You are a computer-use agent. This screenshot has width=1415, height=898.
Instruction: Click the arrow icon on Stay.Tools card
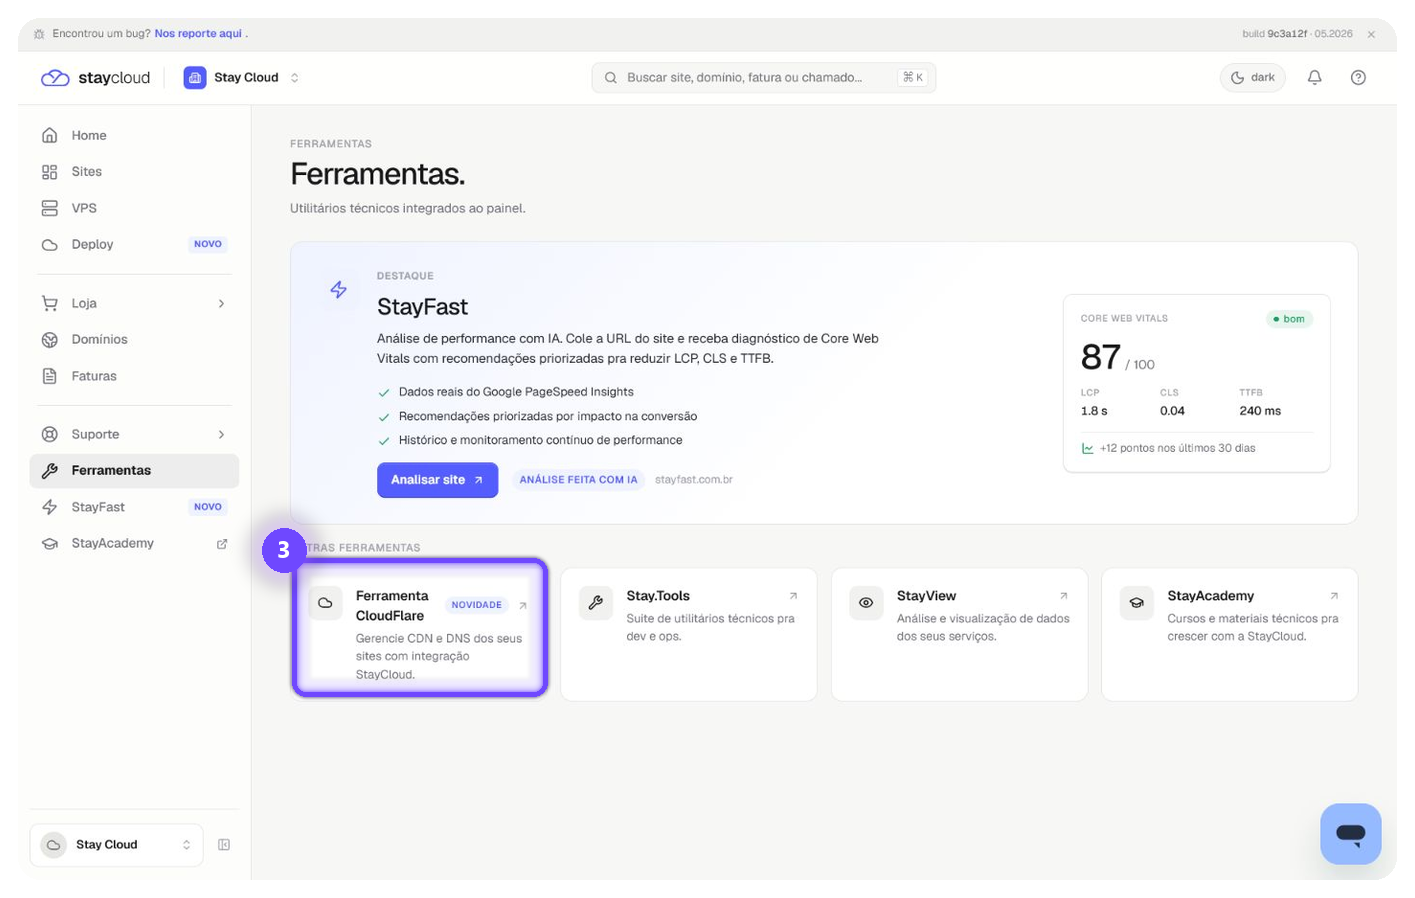click(793, 596)
